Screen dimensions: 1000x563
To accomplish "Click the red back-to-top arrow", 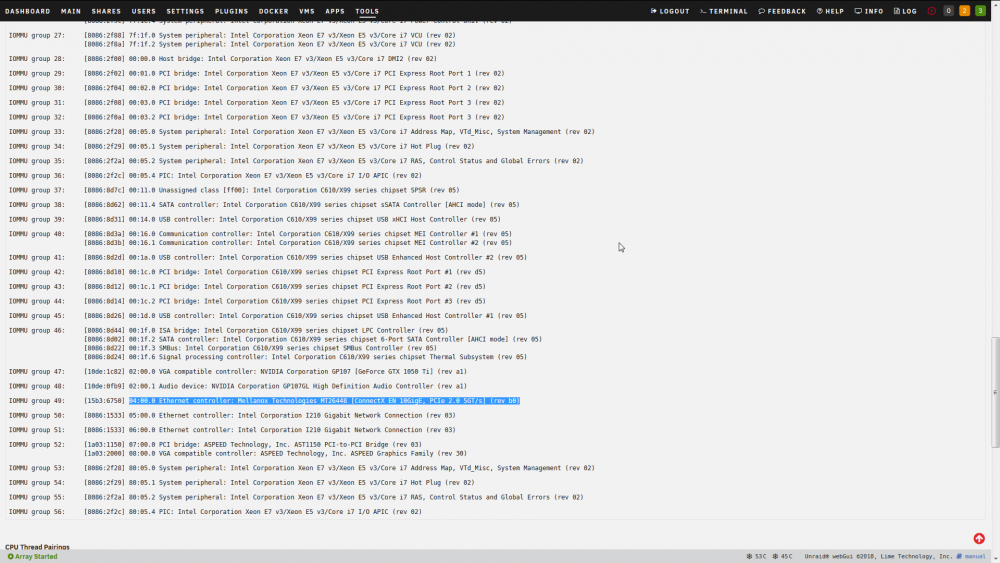I will click(x=979, y=539).
